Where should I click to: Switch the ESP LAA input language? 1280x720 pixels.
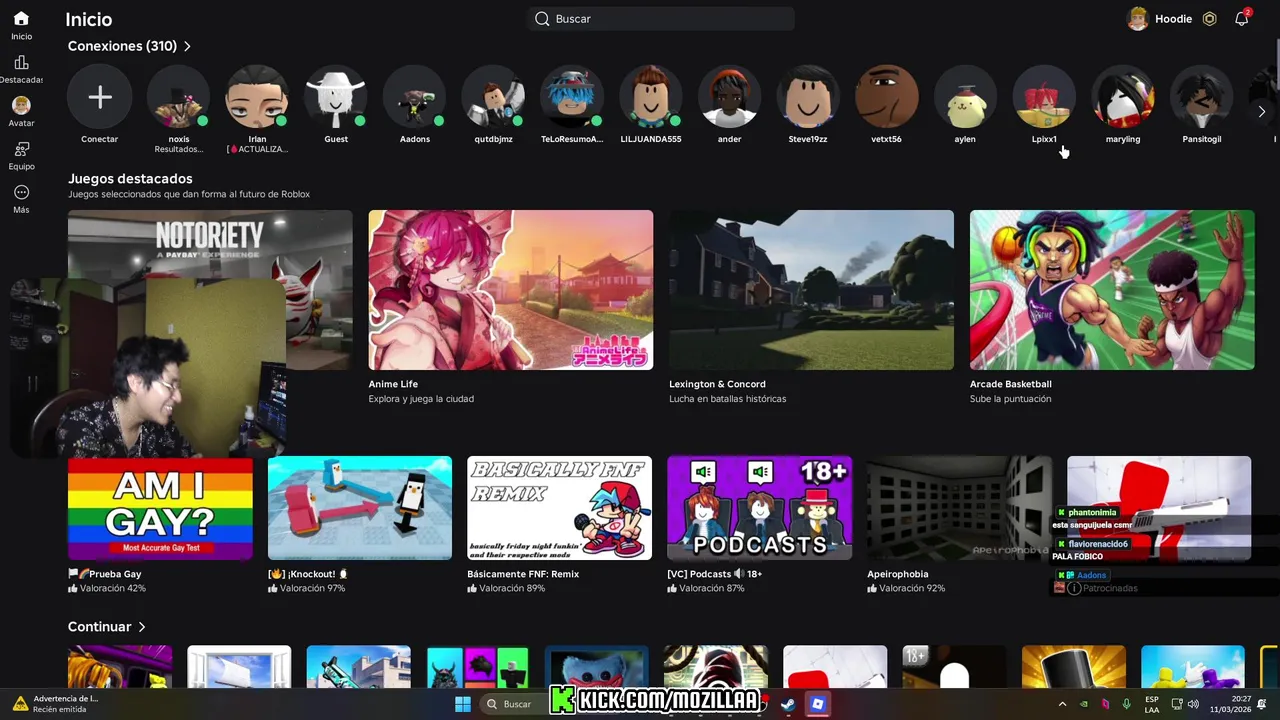(x=1152, y=704)
